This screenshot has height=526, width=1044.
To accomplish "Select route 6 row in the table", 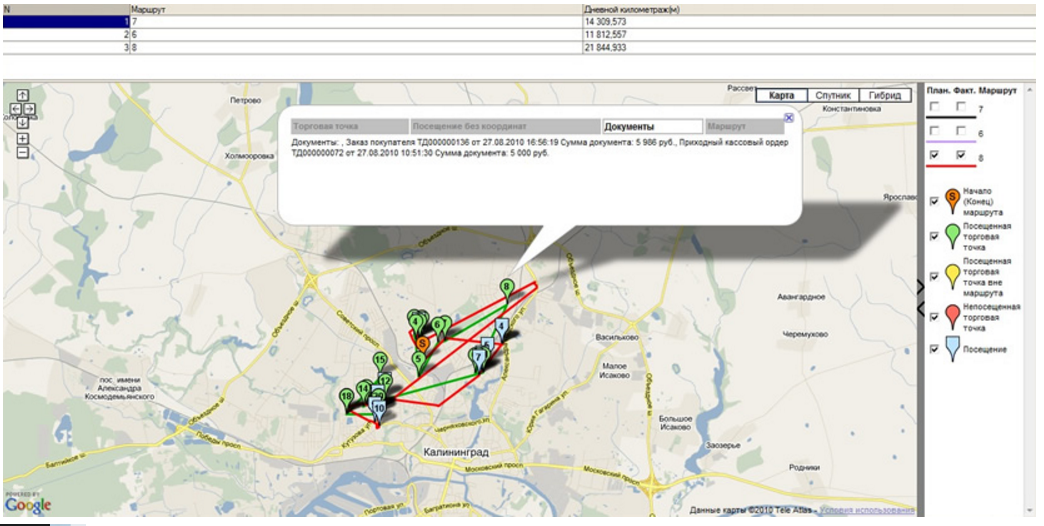I will pyautogui.click(x=300, y=34).
